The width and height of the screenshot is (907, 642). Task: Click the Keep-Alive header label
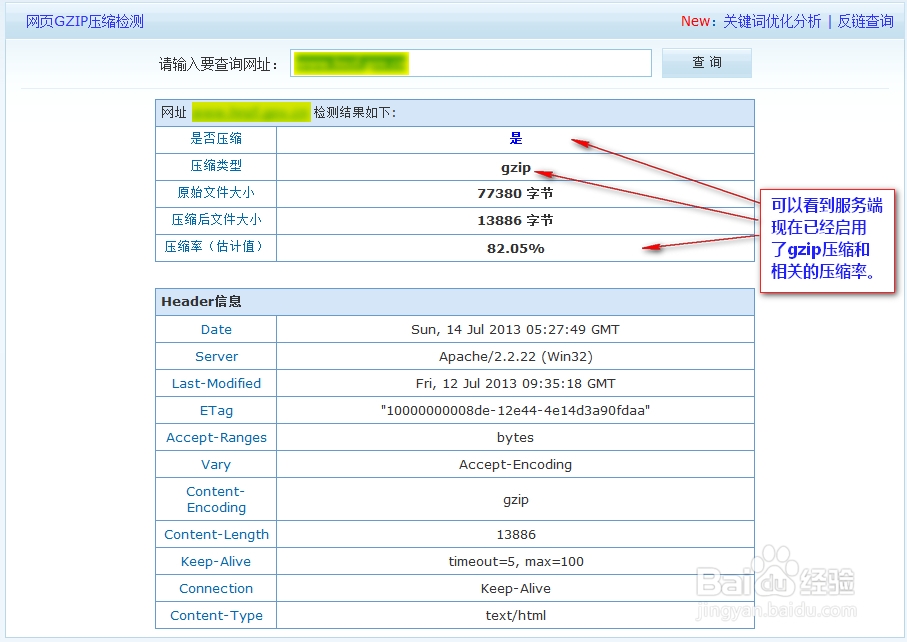click(x=216, y=561)
